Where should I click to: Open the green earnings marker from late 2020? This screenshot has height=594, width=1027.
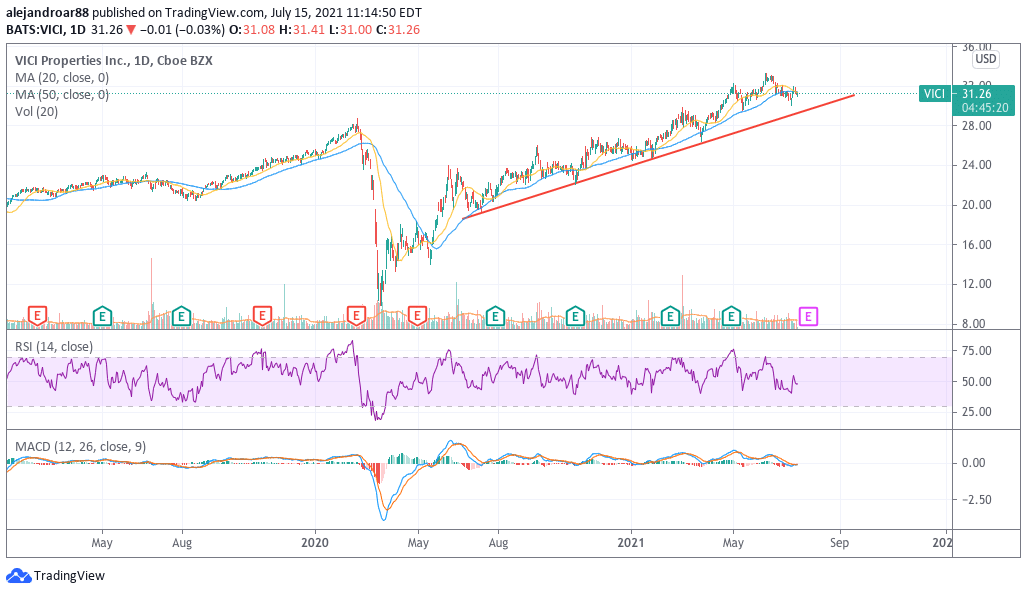pos(575,317)
